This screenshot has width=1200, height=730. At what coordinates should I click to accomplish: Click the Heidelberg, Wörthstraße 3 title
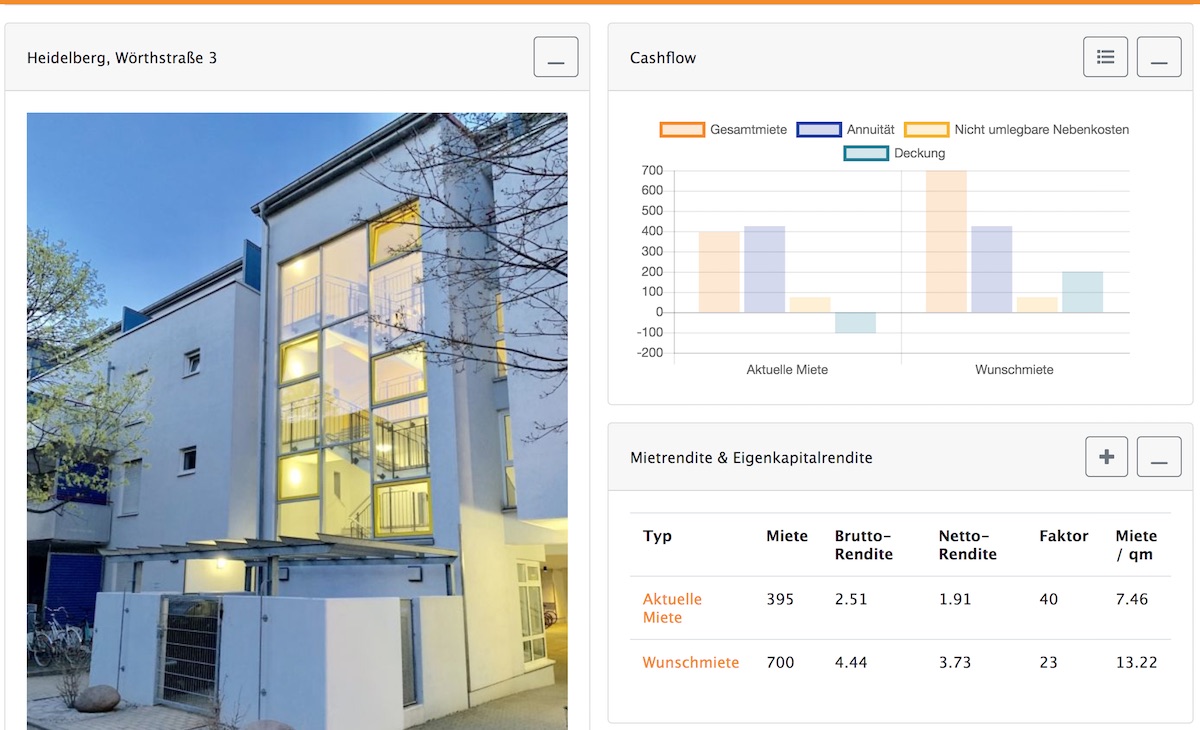coord(122,58)
